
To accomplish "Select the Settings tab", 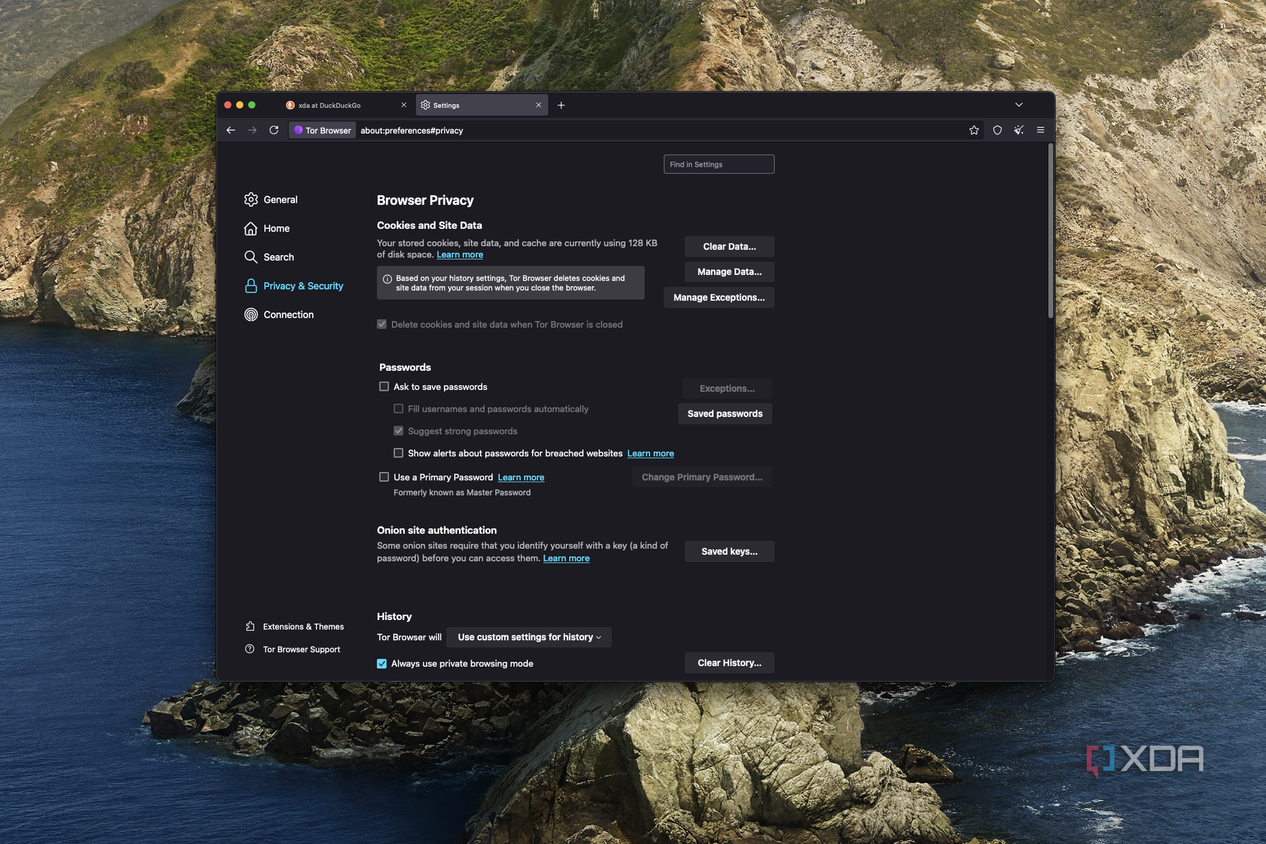I will pyautogui.click(x=481, y=105).
